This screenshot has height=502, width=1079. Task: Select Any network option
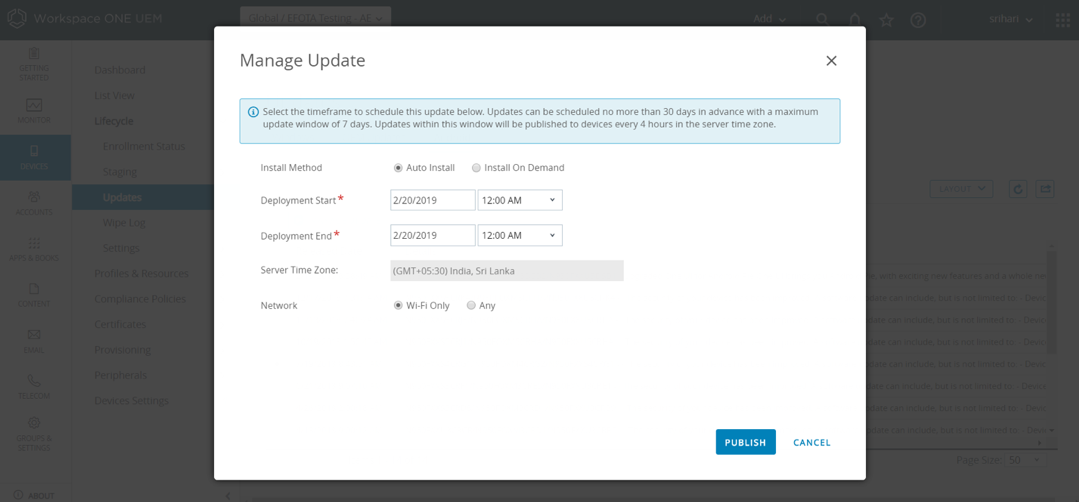pos(471,306)
